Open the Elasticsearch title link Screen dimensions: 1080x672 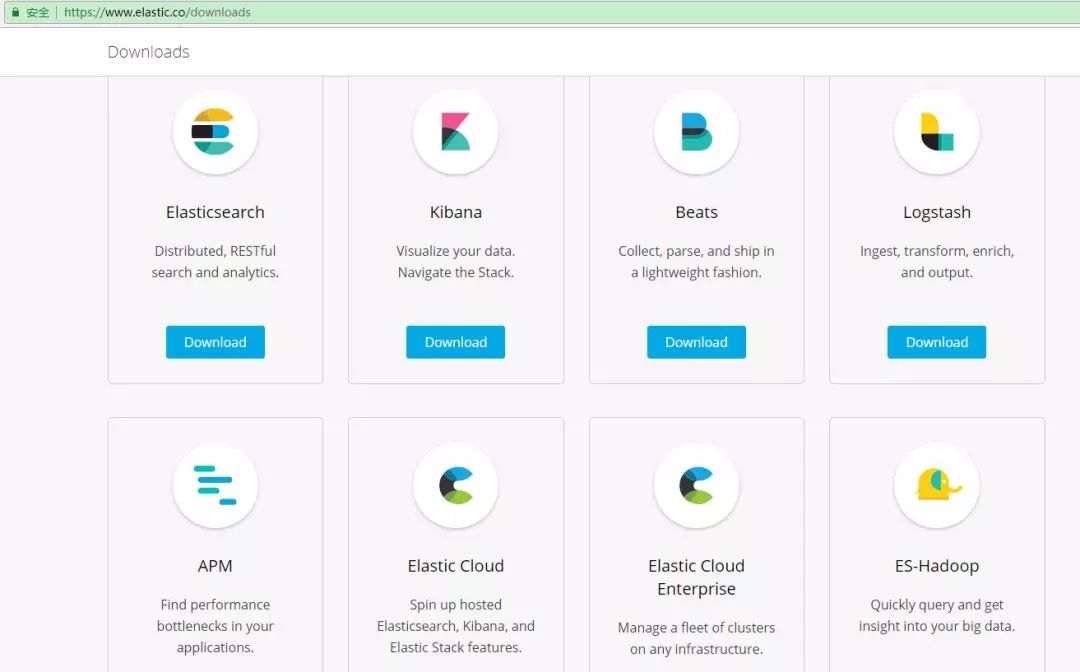point(215,212)
